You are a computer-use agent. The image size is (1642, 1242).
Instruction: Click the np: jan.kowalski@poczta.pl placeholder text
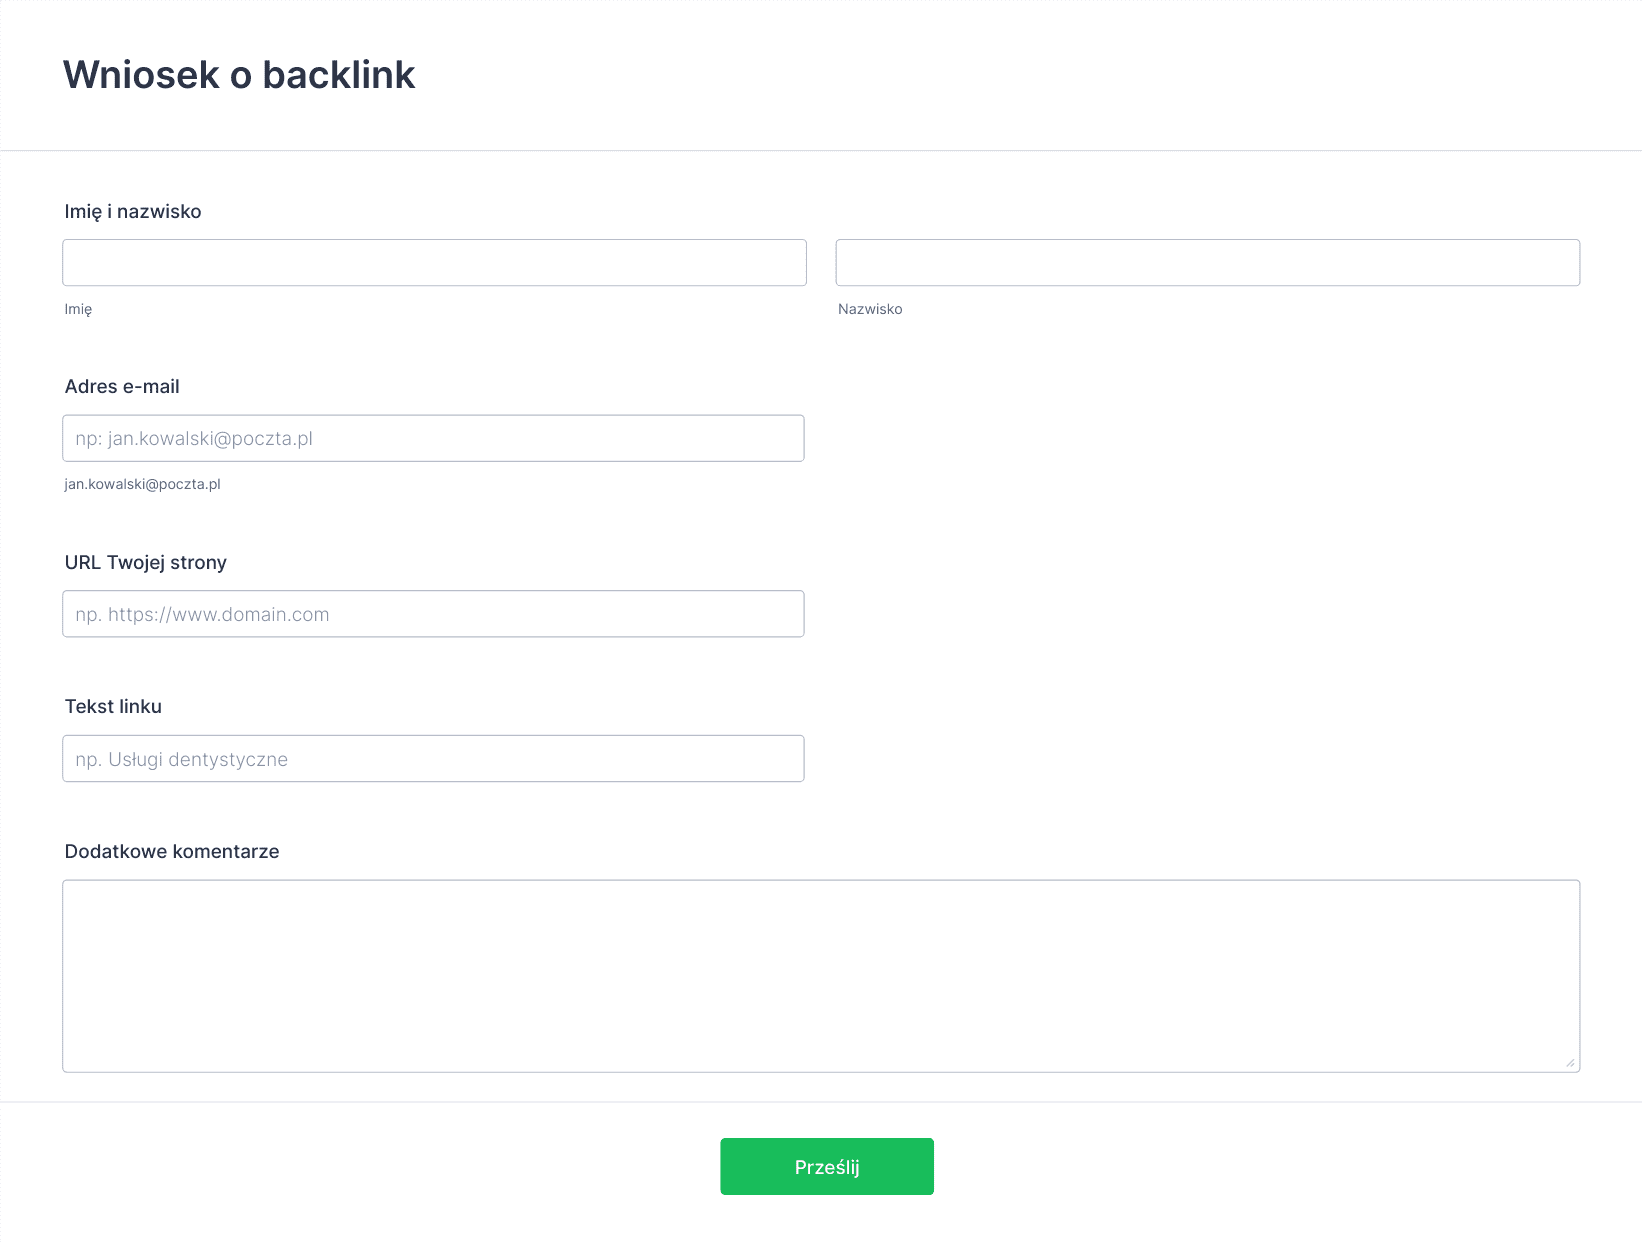[x=194, y=438]
